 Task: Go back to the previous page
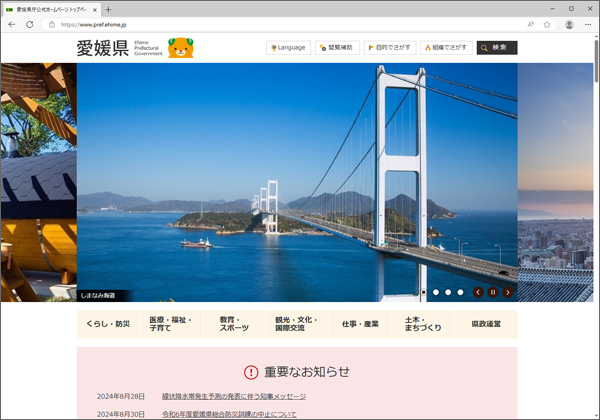[12, 24]
